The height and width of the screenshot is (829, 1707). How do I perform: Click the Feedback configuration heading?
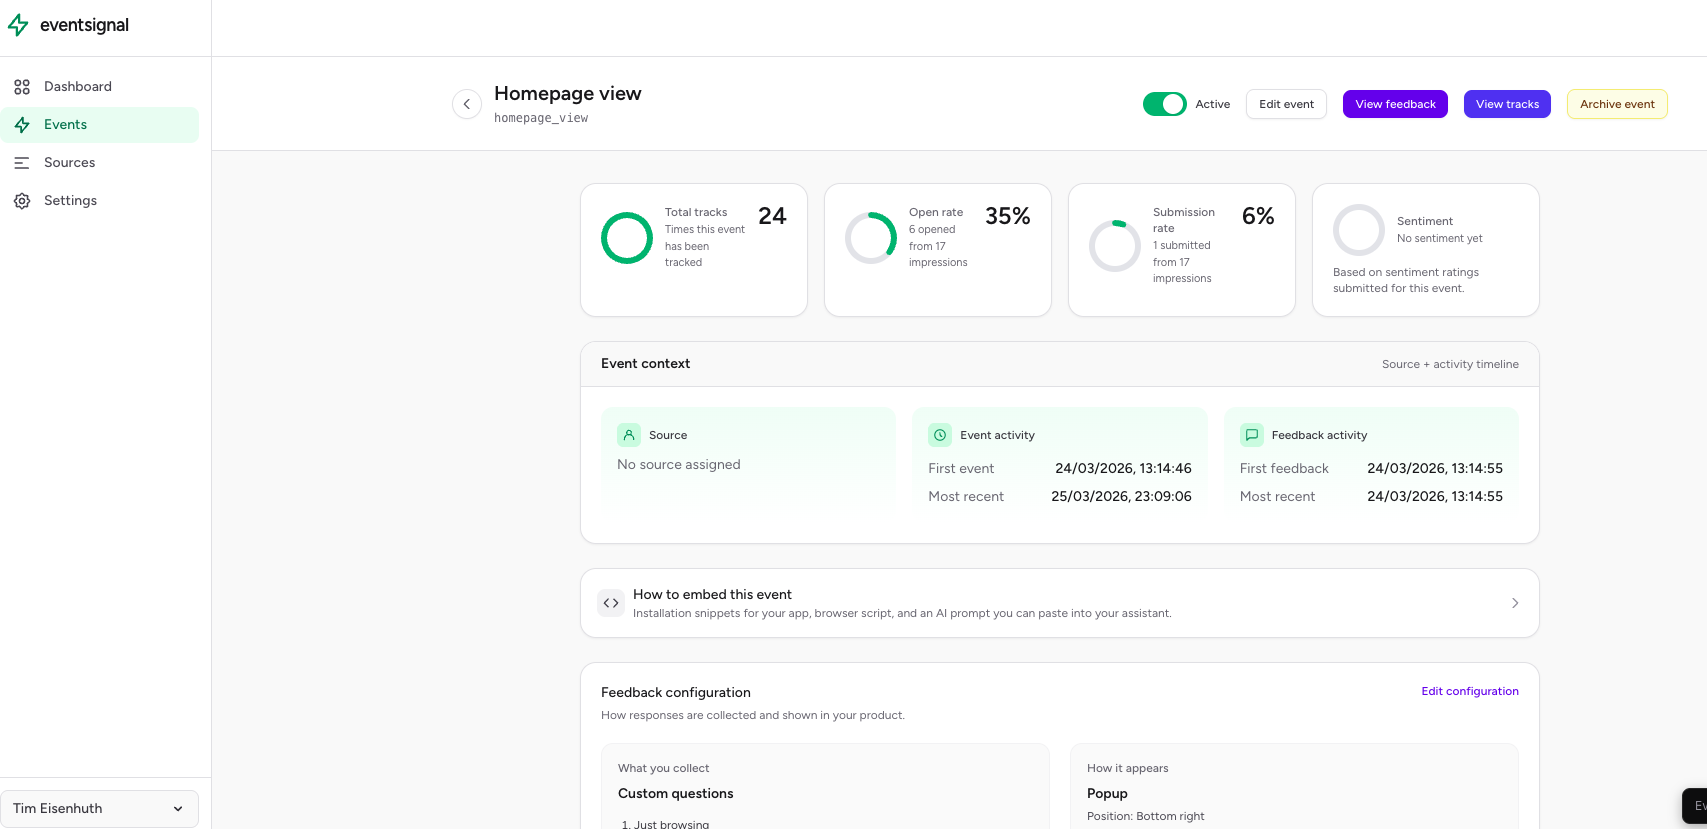coord(676,692)
